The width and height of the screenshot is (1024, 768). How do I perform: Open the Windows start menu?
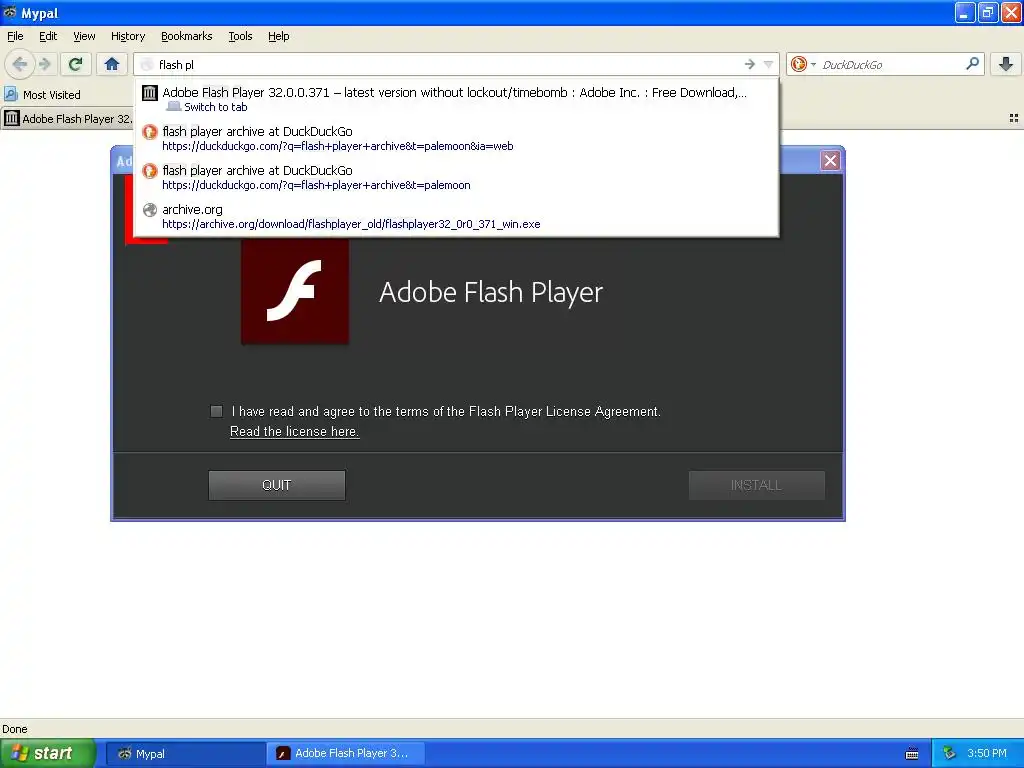pyautogui.click(x=48, y=753)
